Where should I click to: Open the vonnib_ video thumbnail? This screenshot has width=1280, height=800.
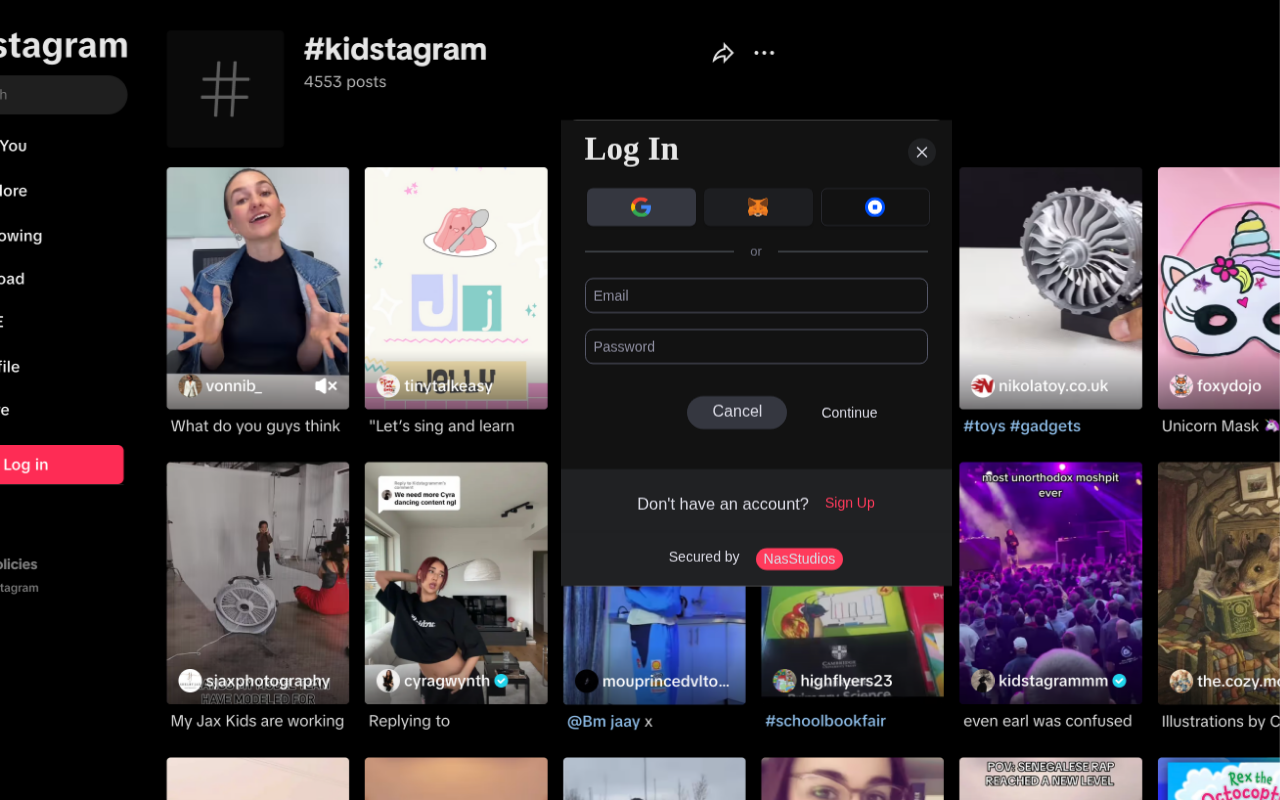(258, 288)
